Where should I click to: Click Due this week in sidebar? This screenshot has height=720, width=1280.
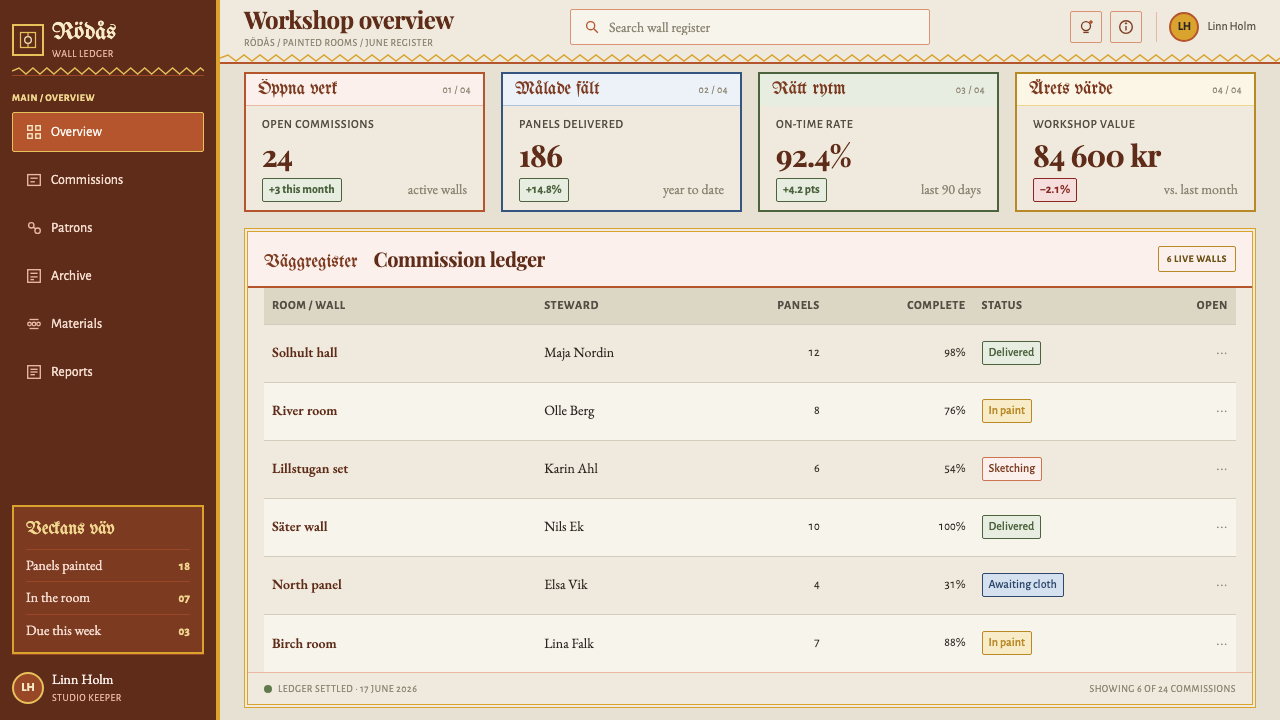click(108, 631)
